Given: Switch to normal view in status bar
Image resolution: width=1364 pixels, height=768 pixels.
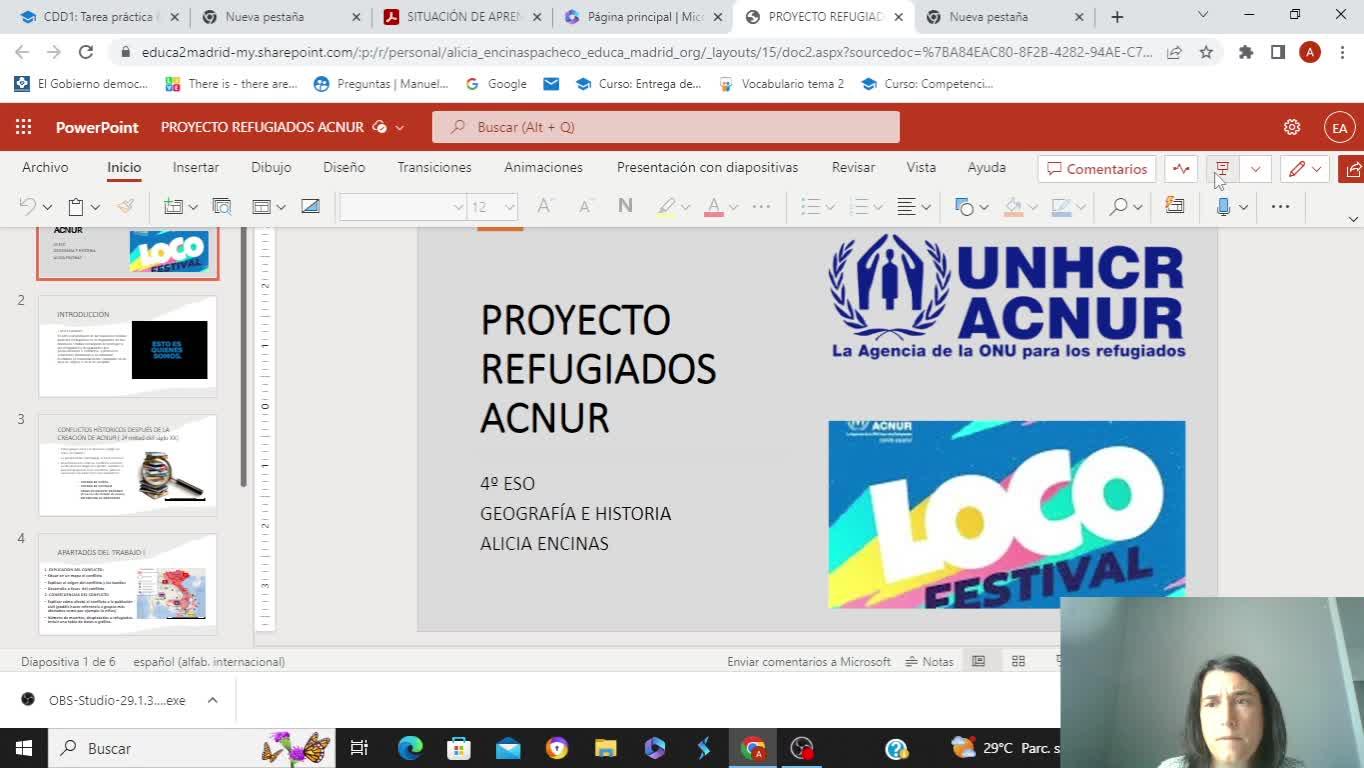Looking at the screenshot, I should [979, 661].
